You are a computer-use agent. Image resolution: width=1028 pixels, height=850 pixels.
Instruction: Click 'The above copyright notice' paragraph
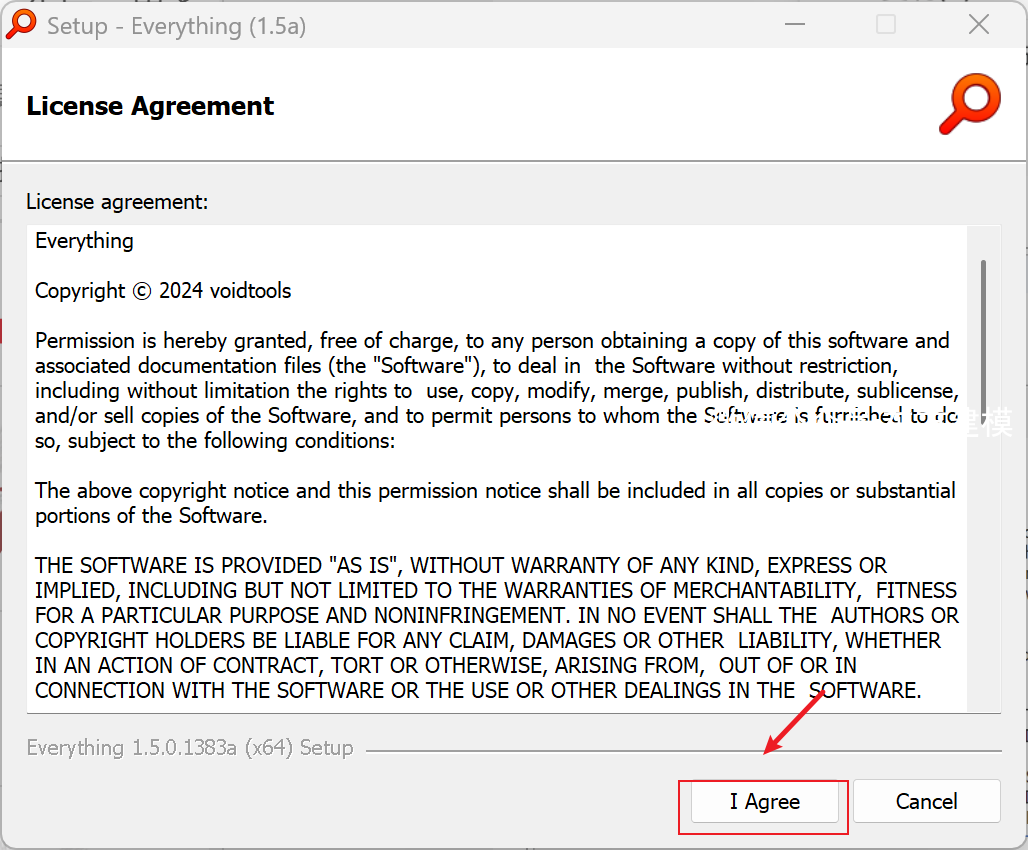pyautogui.click(x=495, y=503)
